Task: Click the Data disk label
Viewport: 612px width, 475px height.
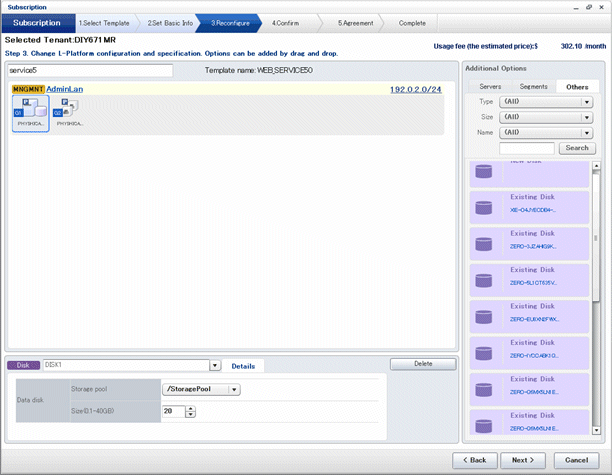Action: click(x=30, y=400)
